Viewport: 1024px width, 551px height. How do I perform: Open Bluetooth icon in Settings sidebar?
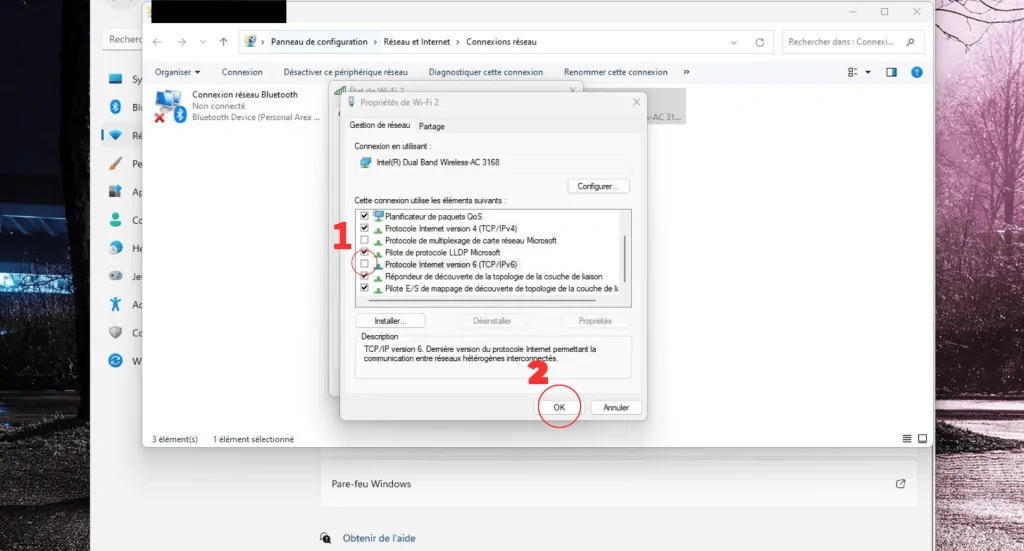116,107
